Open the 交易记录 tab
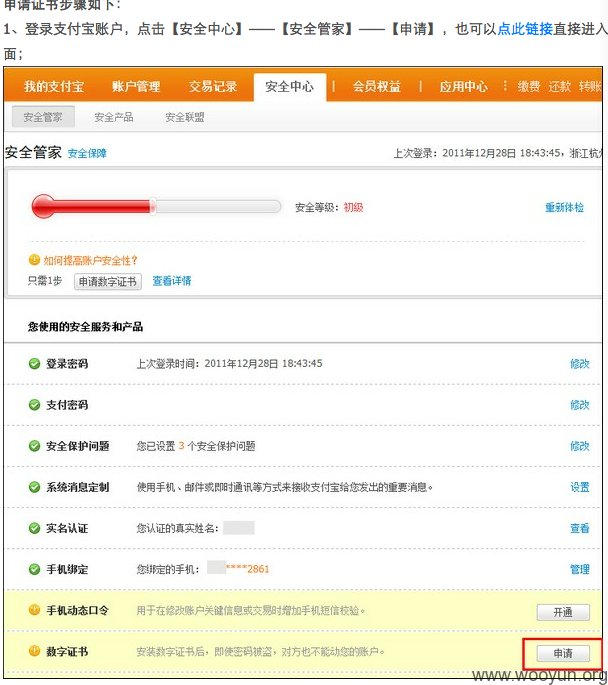Image resolution: width=608 pixels, height=685 pixels. click(213, 86)
